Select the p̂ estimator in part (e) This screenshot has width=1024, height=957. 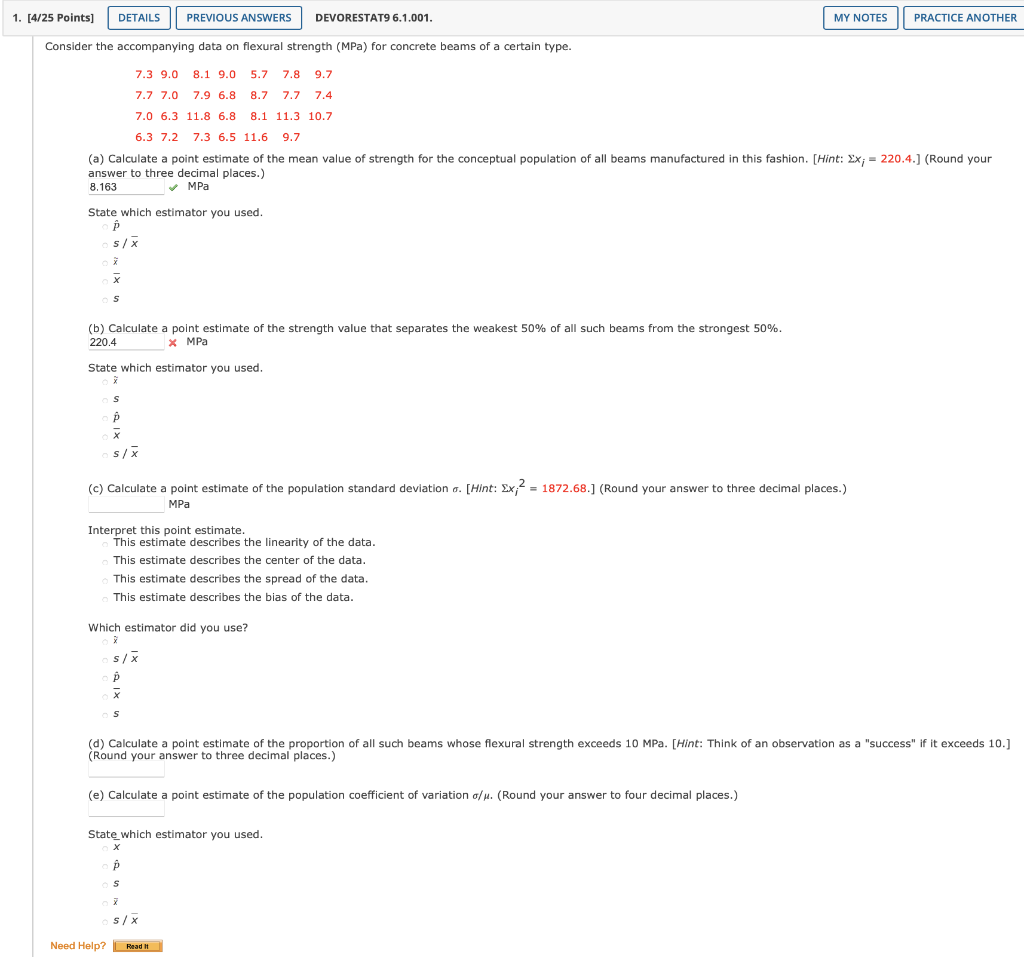(105, 864)
